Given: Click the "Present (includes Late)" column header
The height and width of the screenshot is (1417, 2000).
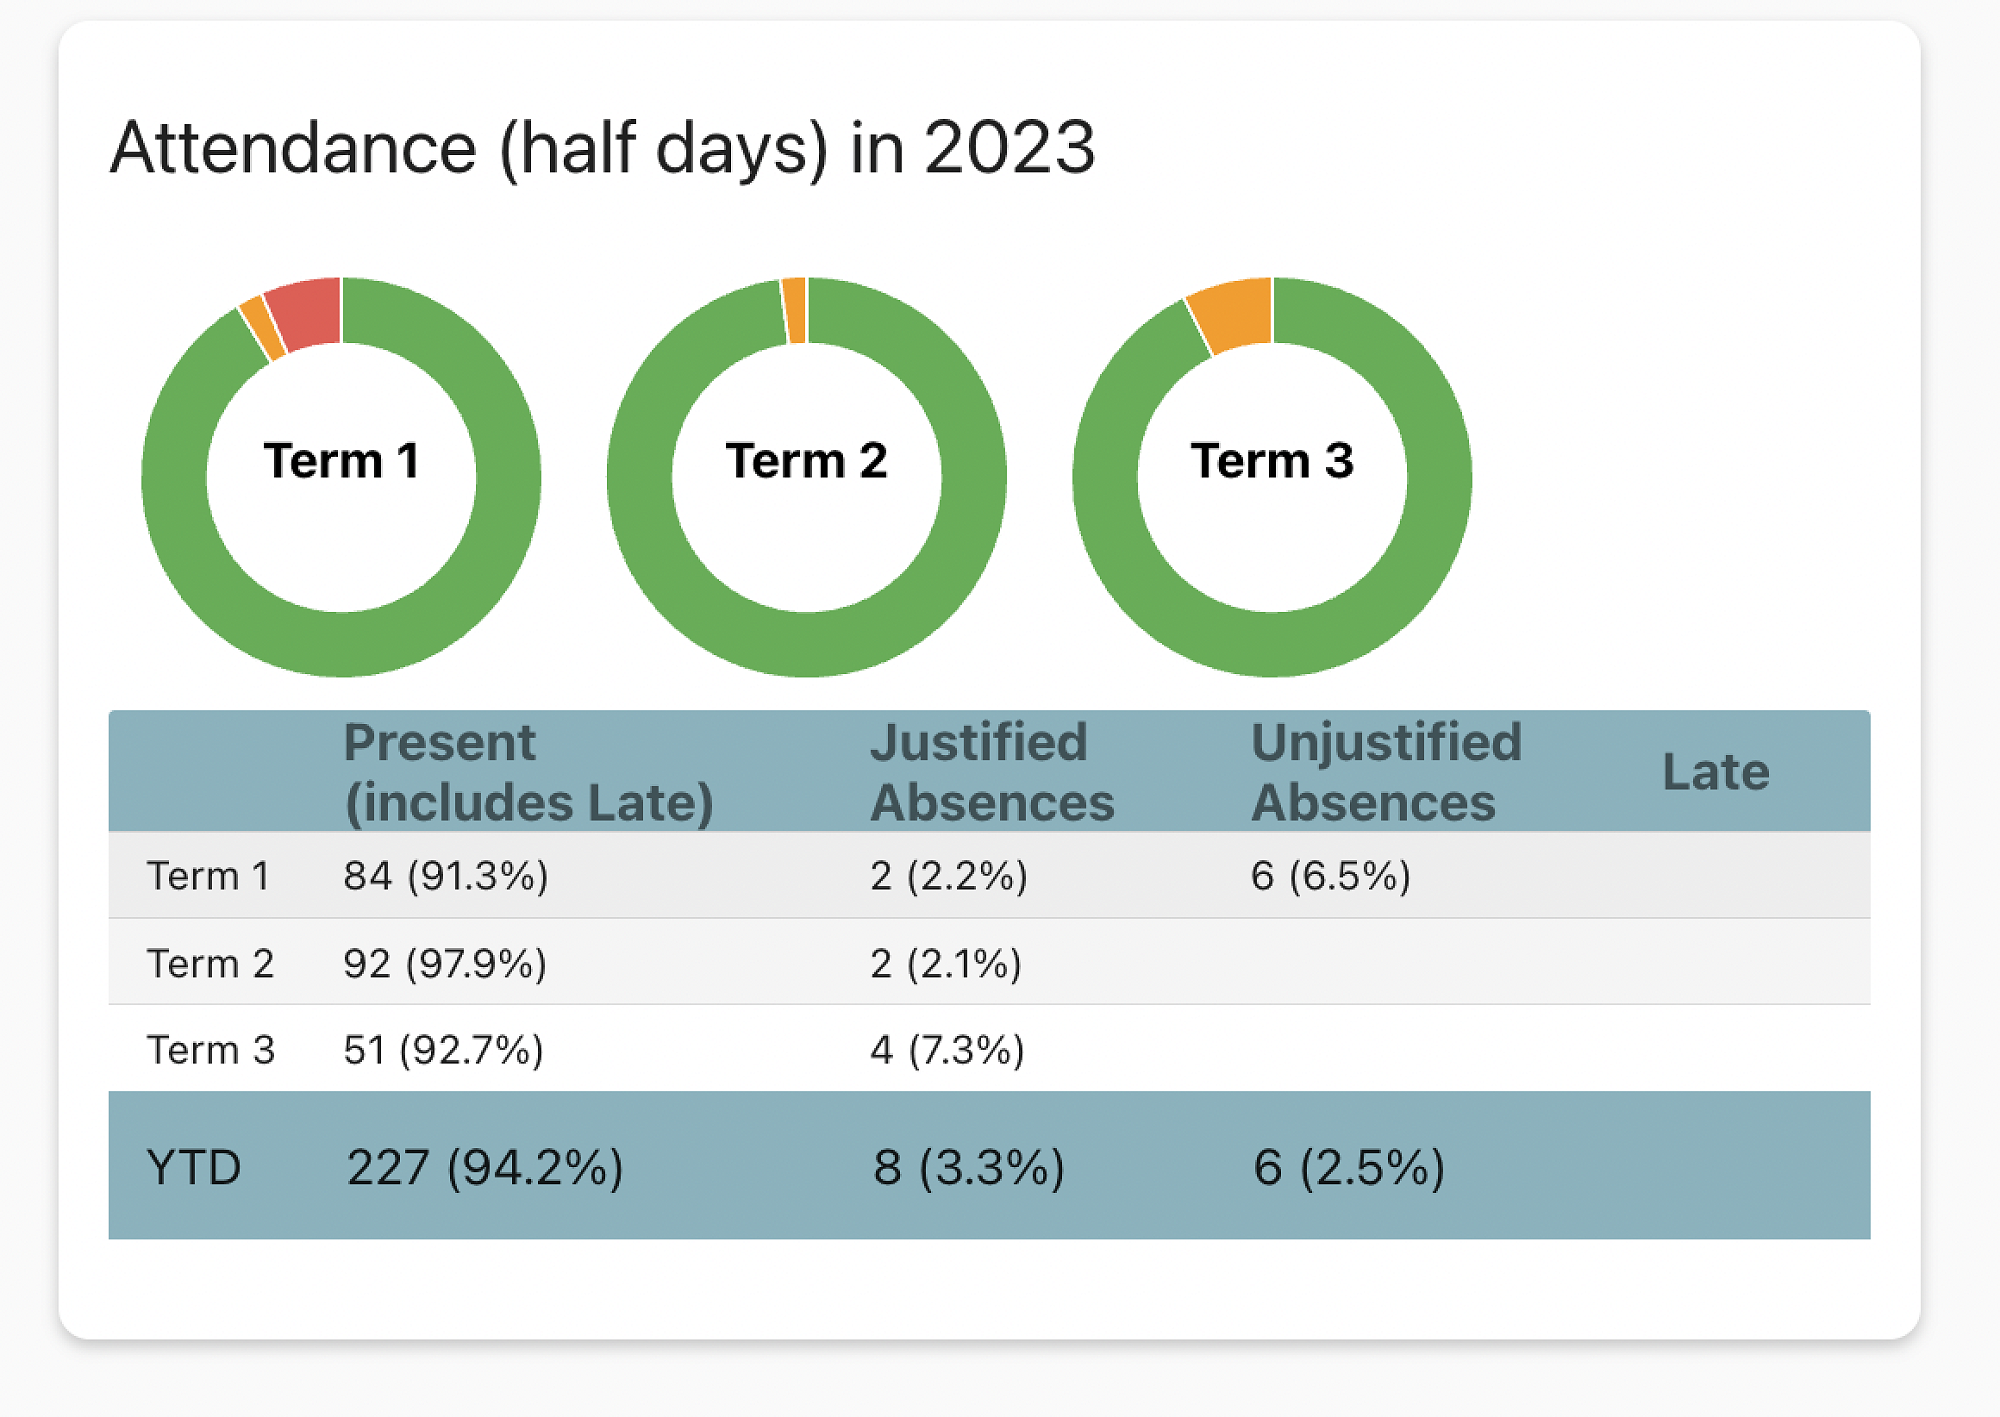Looking at the screenshot, I should point(528,772).
